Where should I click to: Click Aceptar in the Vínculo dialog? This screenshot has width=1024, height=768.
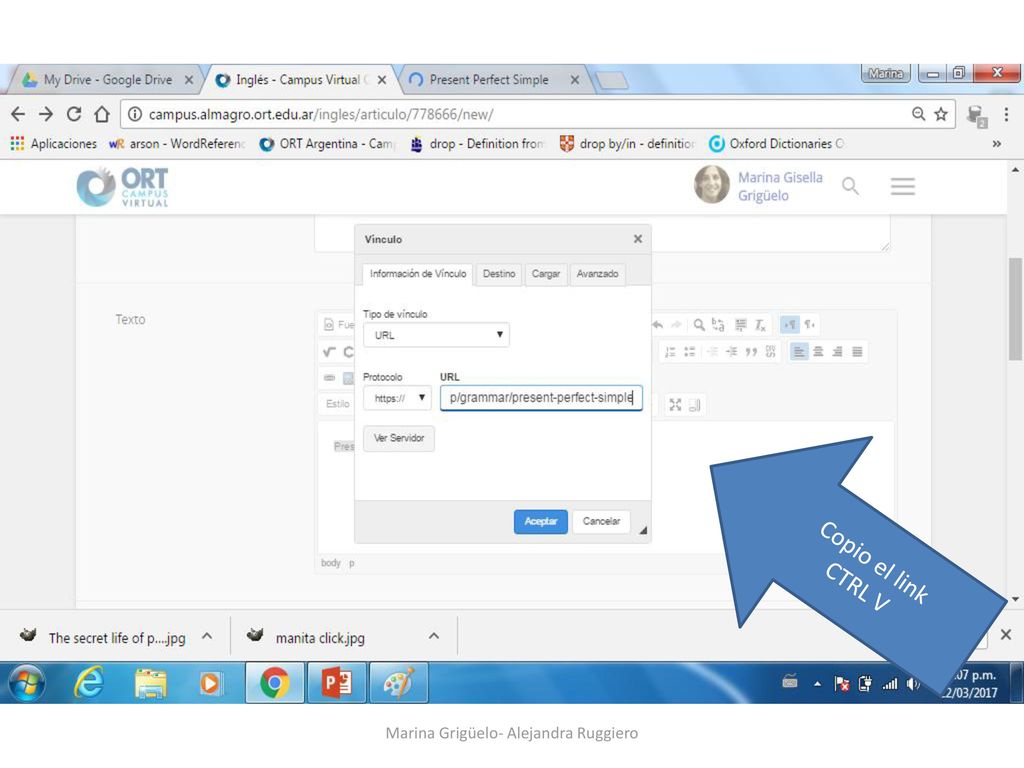(x=540, y=521)
